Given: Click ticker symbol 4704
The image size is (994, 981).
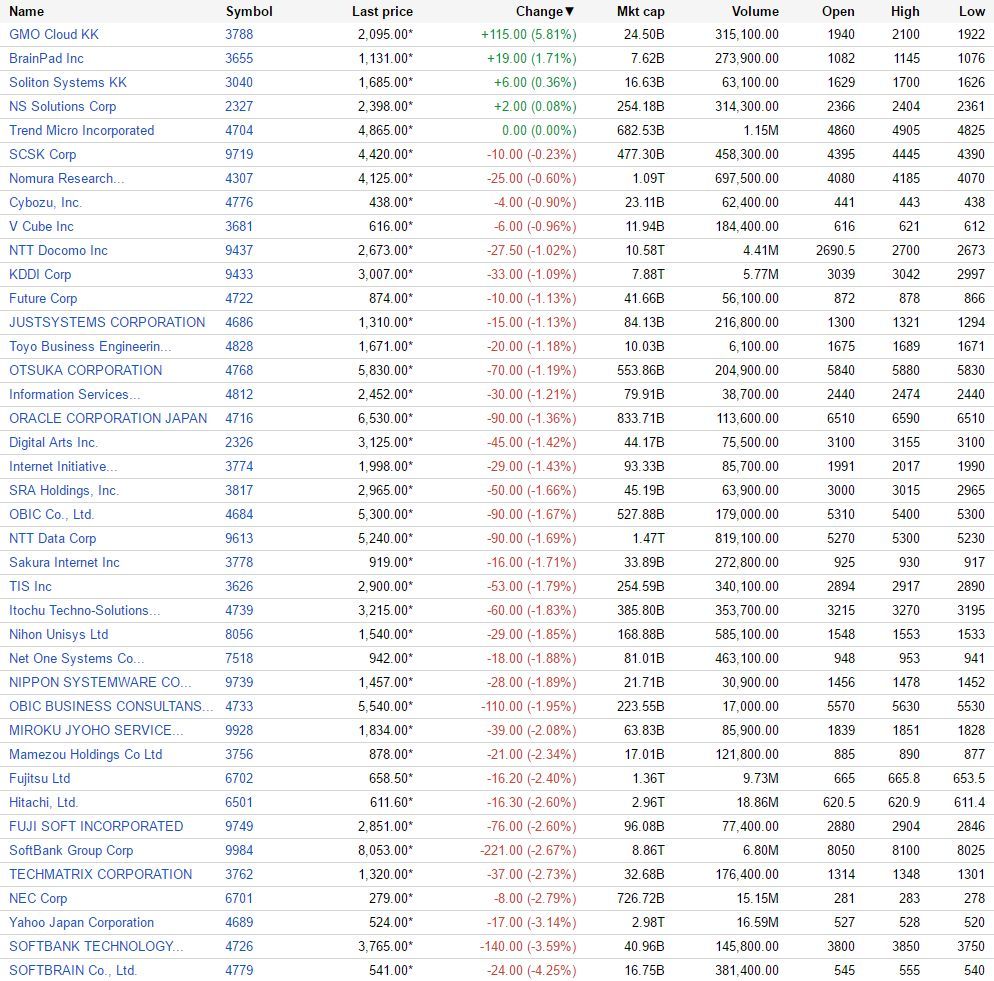Looking at the screenshot, I should (239, 131).
